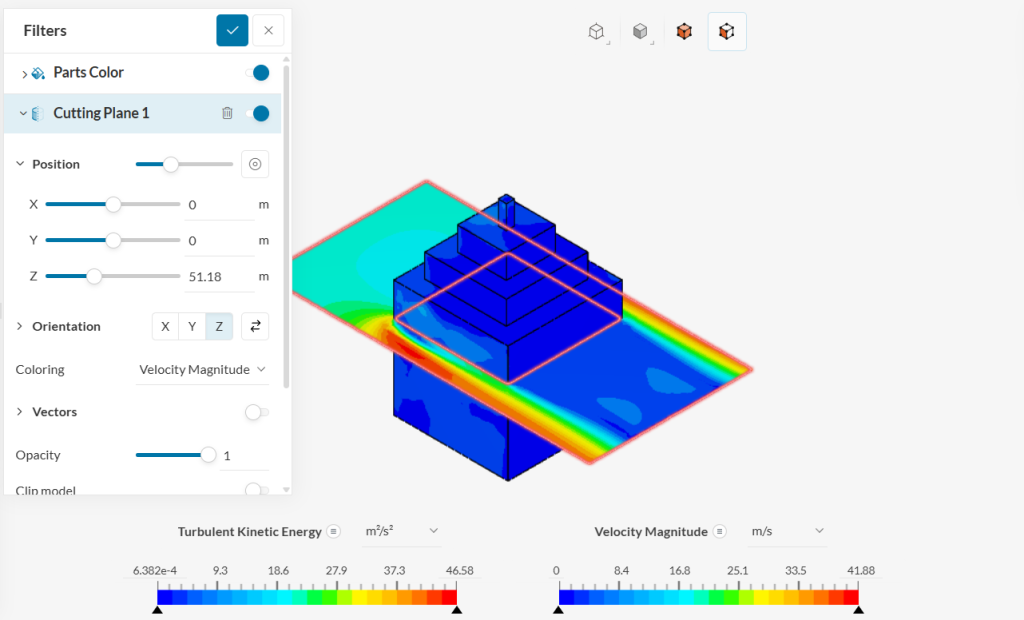Image resolution: width=1024 pixels, height=620 pixels.
Task: Expand the Parts Color section
Action: click(x=24, y=74)
